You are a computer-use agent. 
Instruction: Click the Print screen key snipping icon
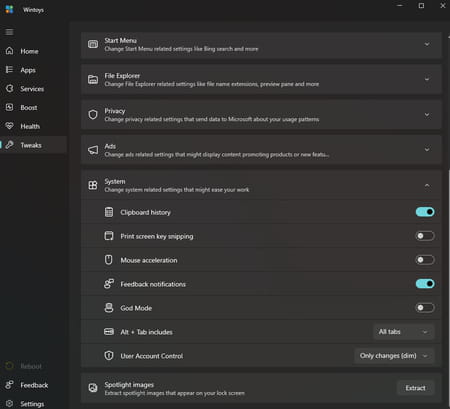tap(109, 236)
